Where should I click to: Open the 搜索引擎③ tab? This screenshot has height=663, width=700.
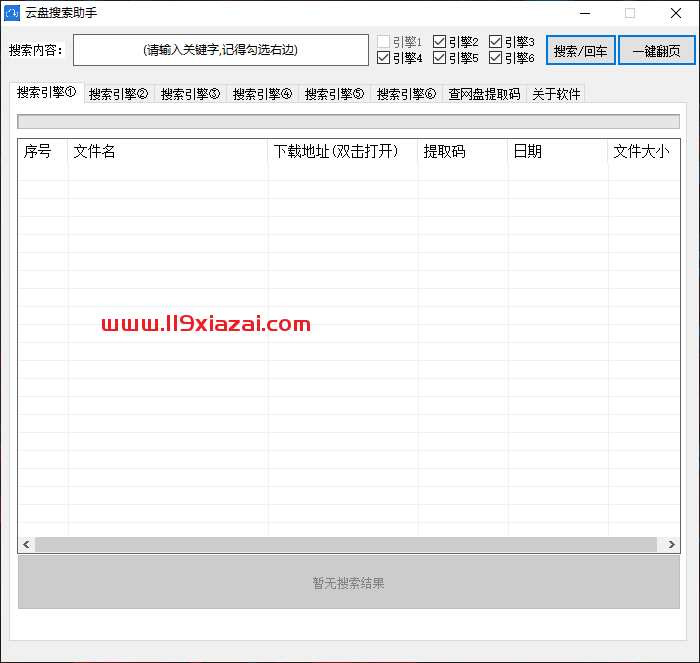[191, 94]
